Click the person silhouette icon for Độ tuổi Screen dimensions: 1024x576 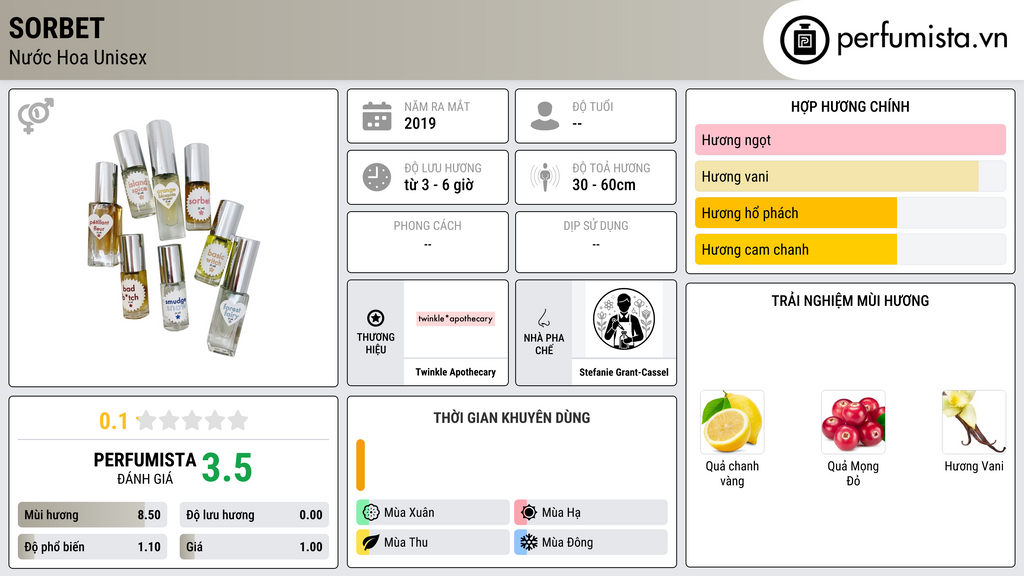[x=545, y=116]
